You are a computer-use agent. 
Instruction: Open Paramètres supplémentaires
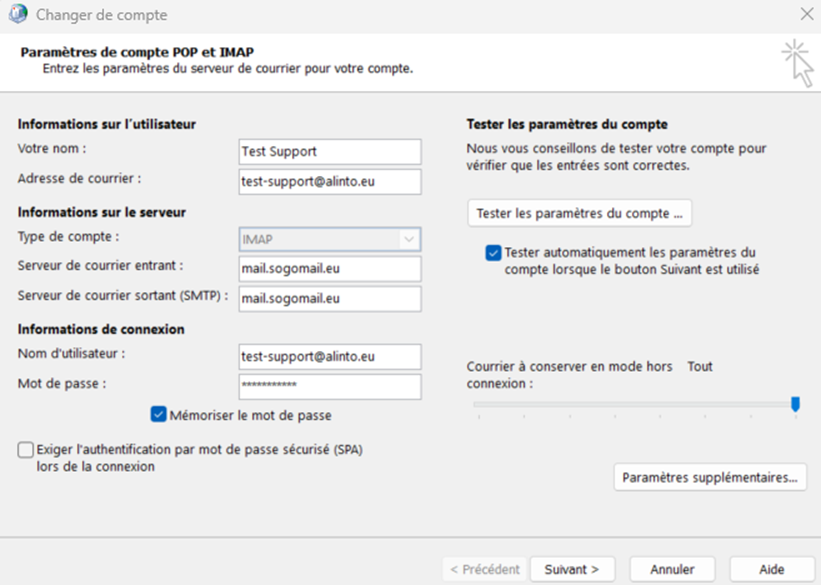tap(709, 478)
